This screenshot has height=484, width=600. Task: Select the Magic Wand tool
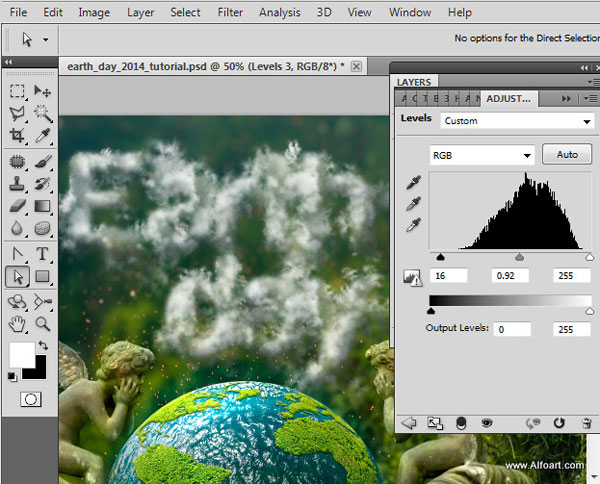click(42, 113)
